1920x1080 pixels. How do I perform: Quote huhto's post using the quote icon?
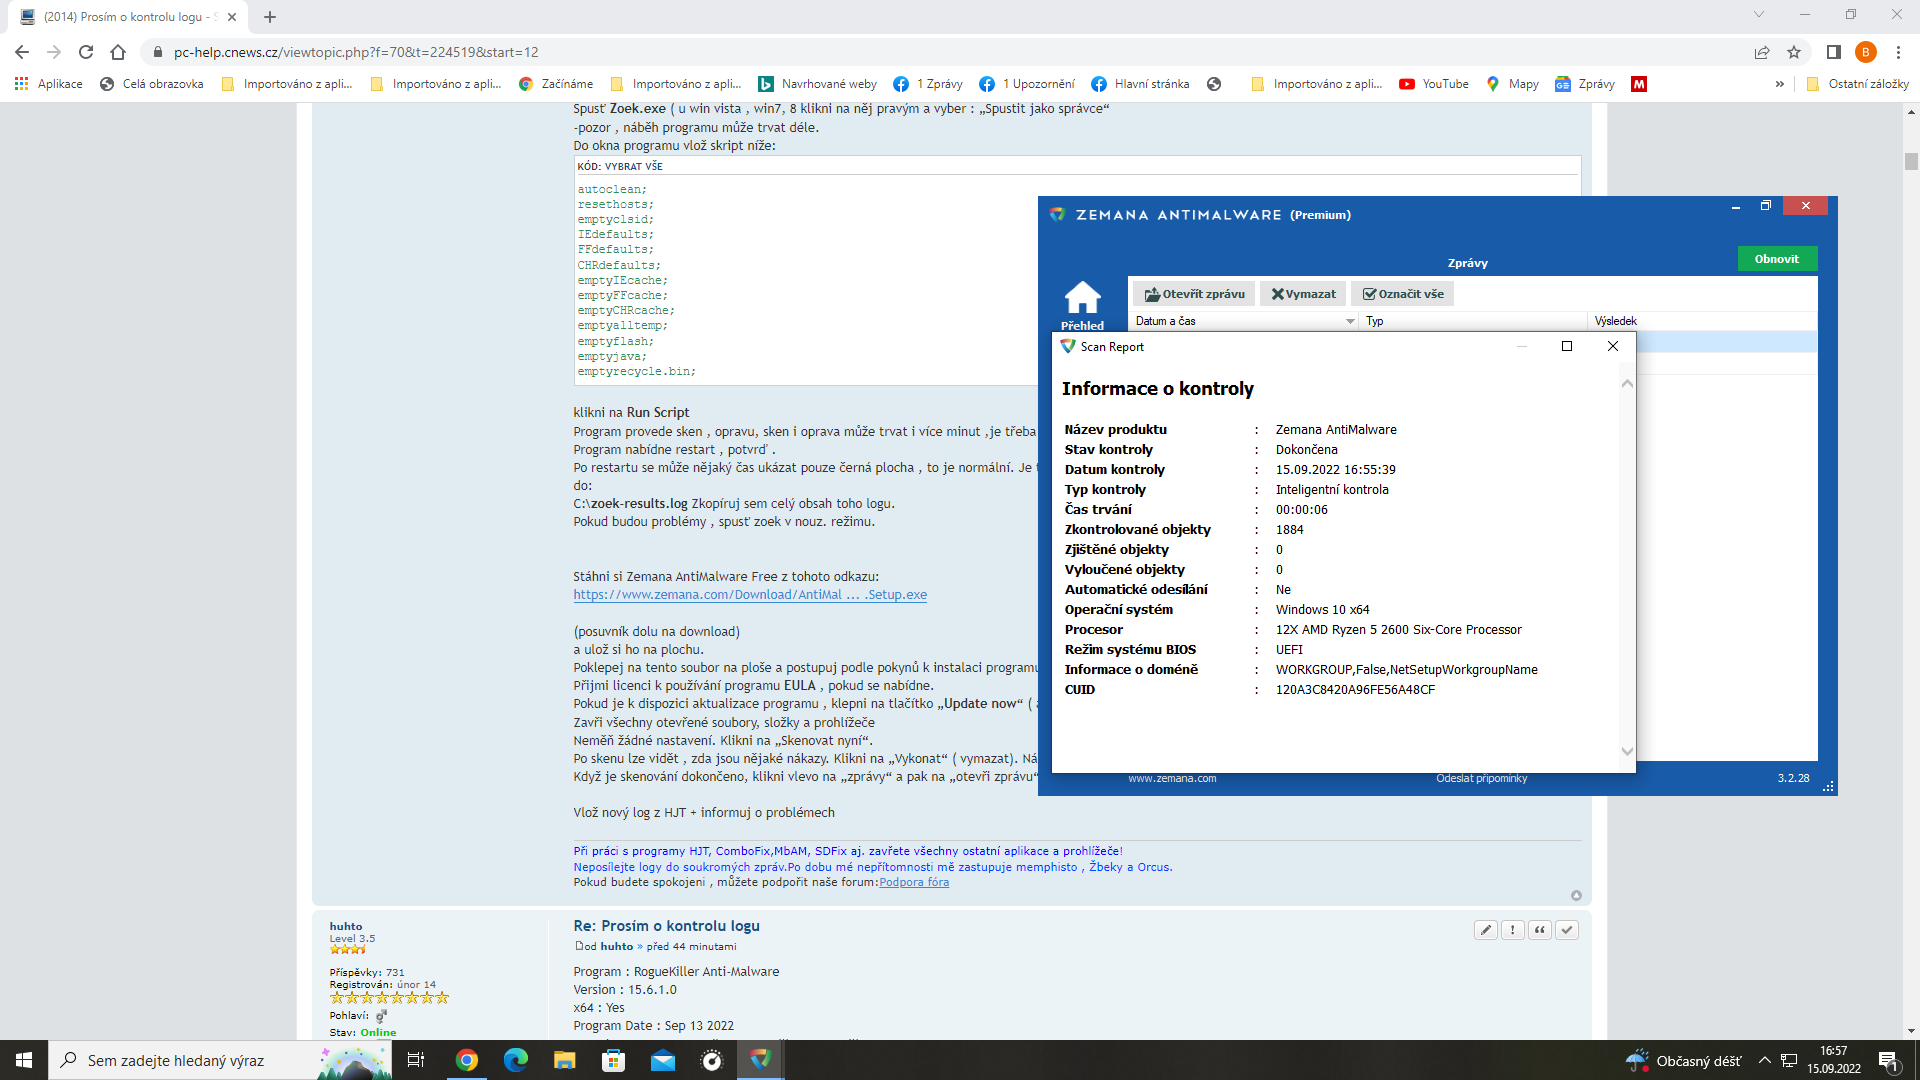coord(1540,930)
